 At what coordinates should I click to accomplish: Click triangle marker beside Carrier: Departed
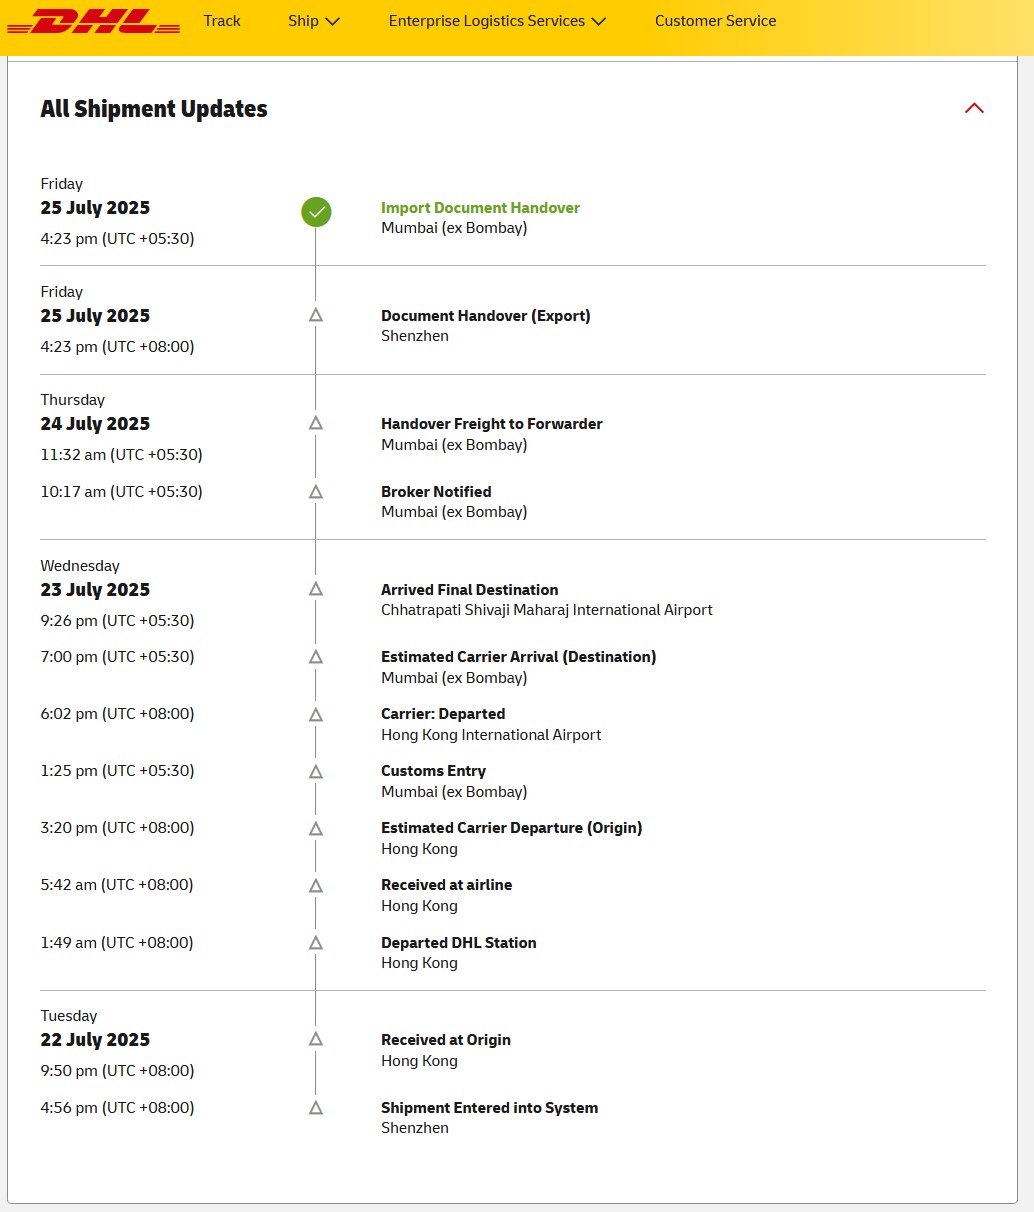[316, 715]
